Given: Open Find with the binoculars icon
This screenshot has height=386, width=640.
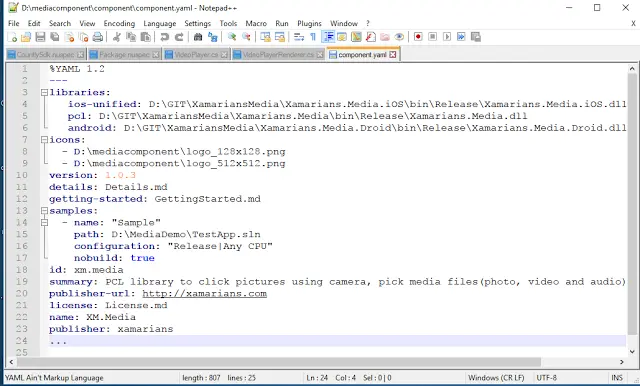Looking at the screenshot, I should tap(198, 37).
